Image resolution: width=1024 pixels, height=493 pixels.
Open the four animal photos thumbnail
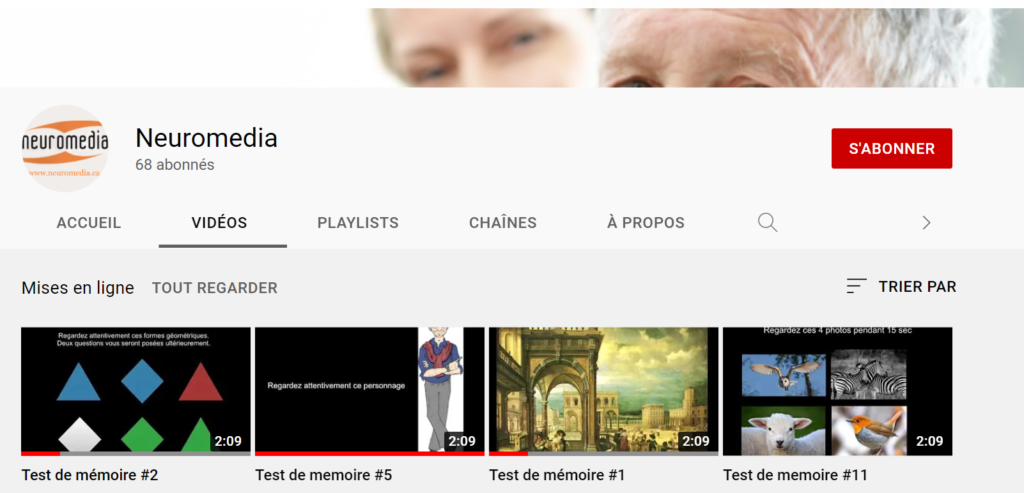pos(837,391)
